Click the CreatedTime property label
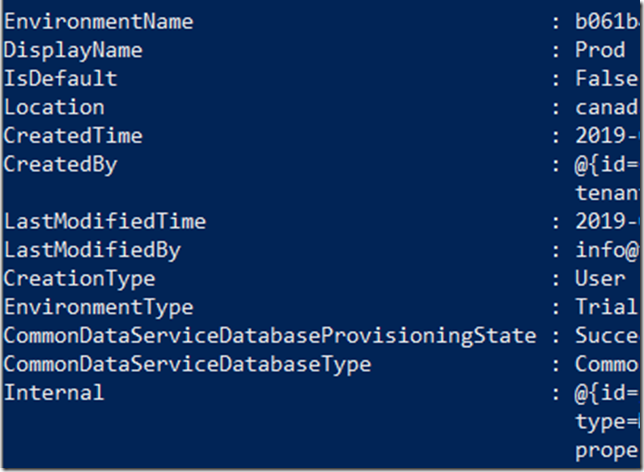This screenshot has width=644, height=472. tap(73, 136)
